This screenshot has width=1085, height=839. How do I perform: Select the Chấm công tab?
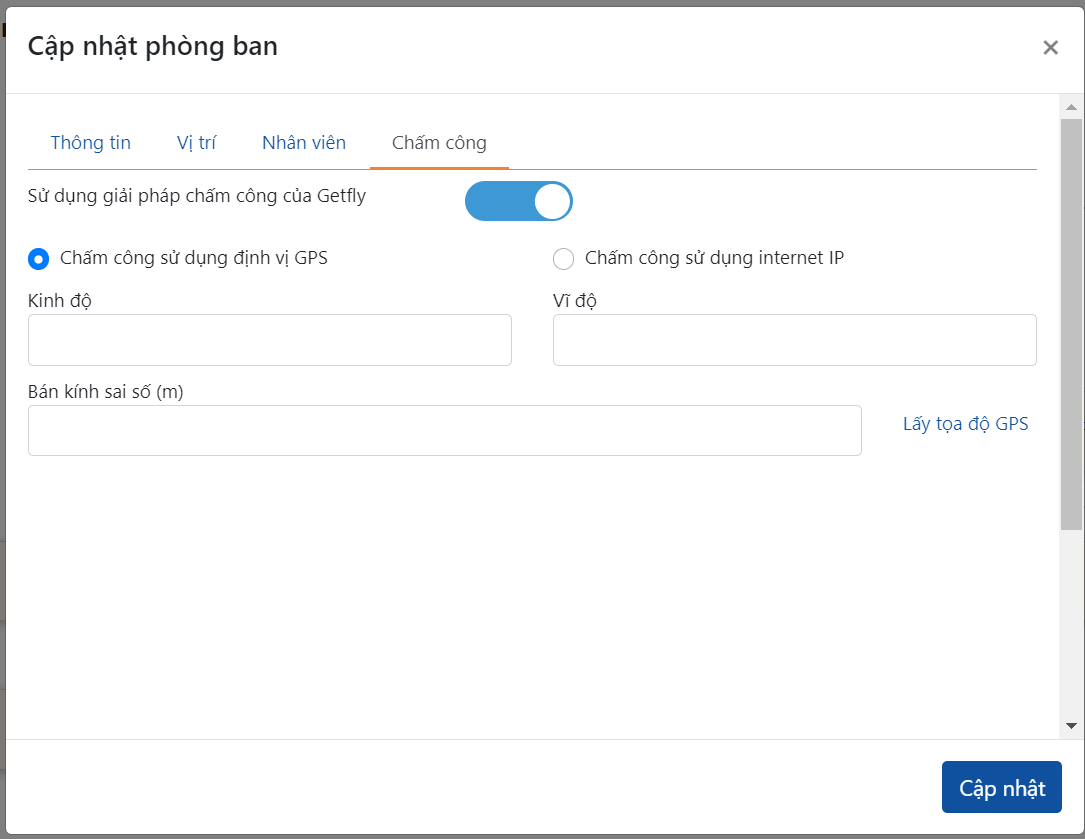click(439, 143)
